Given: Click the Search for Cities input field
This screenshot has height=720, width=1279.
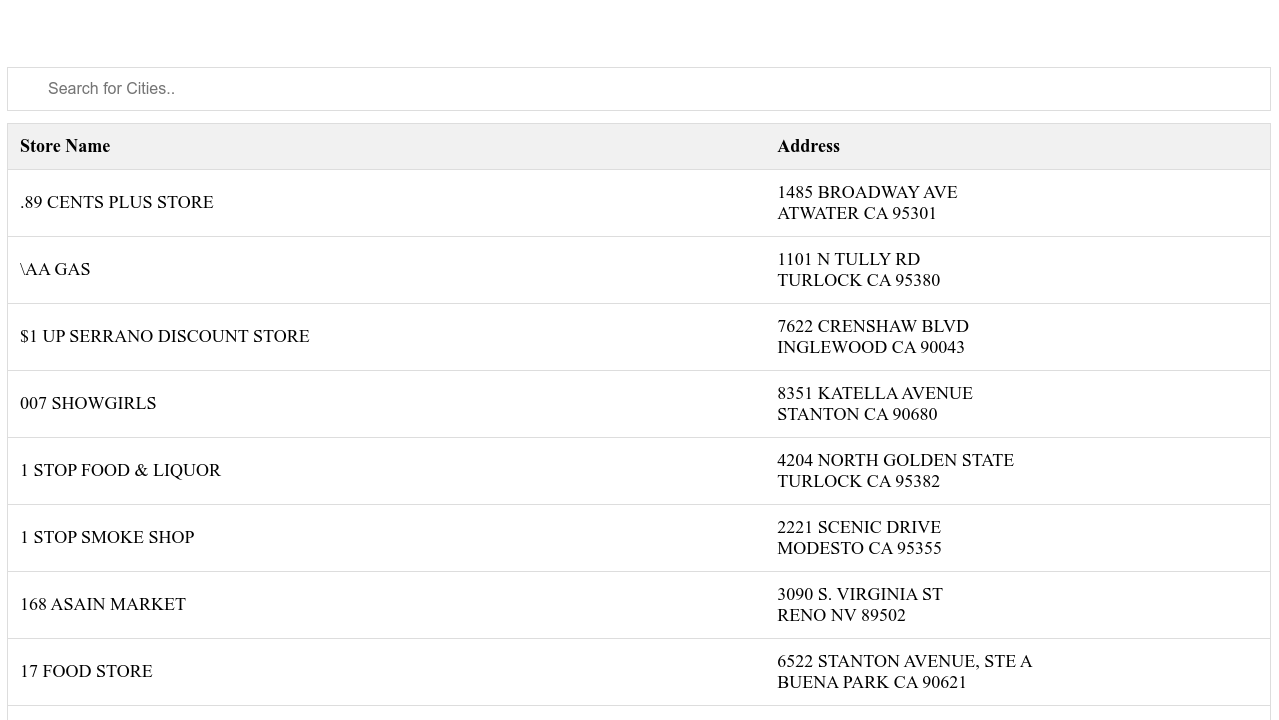Looking at the screenshot, I should [638, 89].
